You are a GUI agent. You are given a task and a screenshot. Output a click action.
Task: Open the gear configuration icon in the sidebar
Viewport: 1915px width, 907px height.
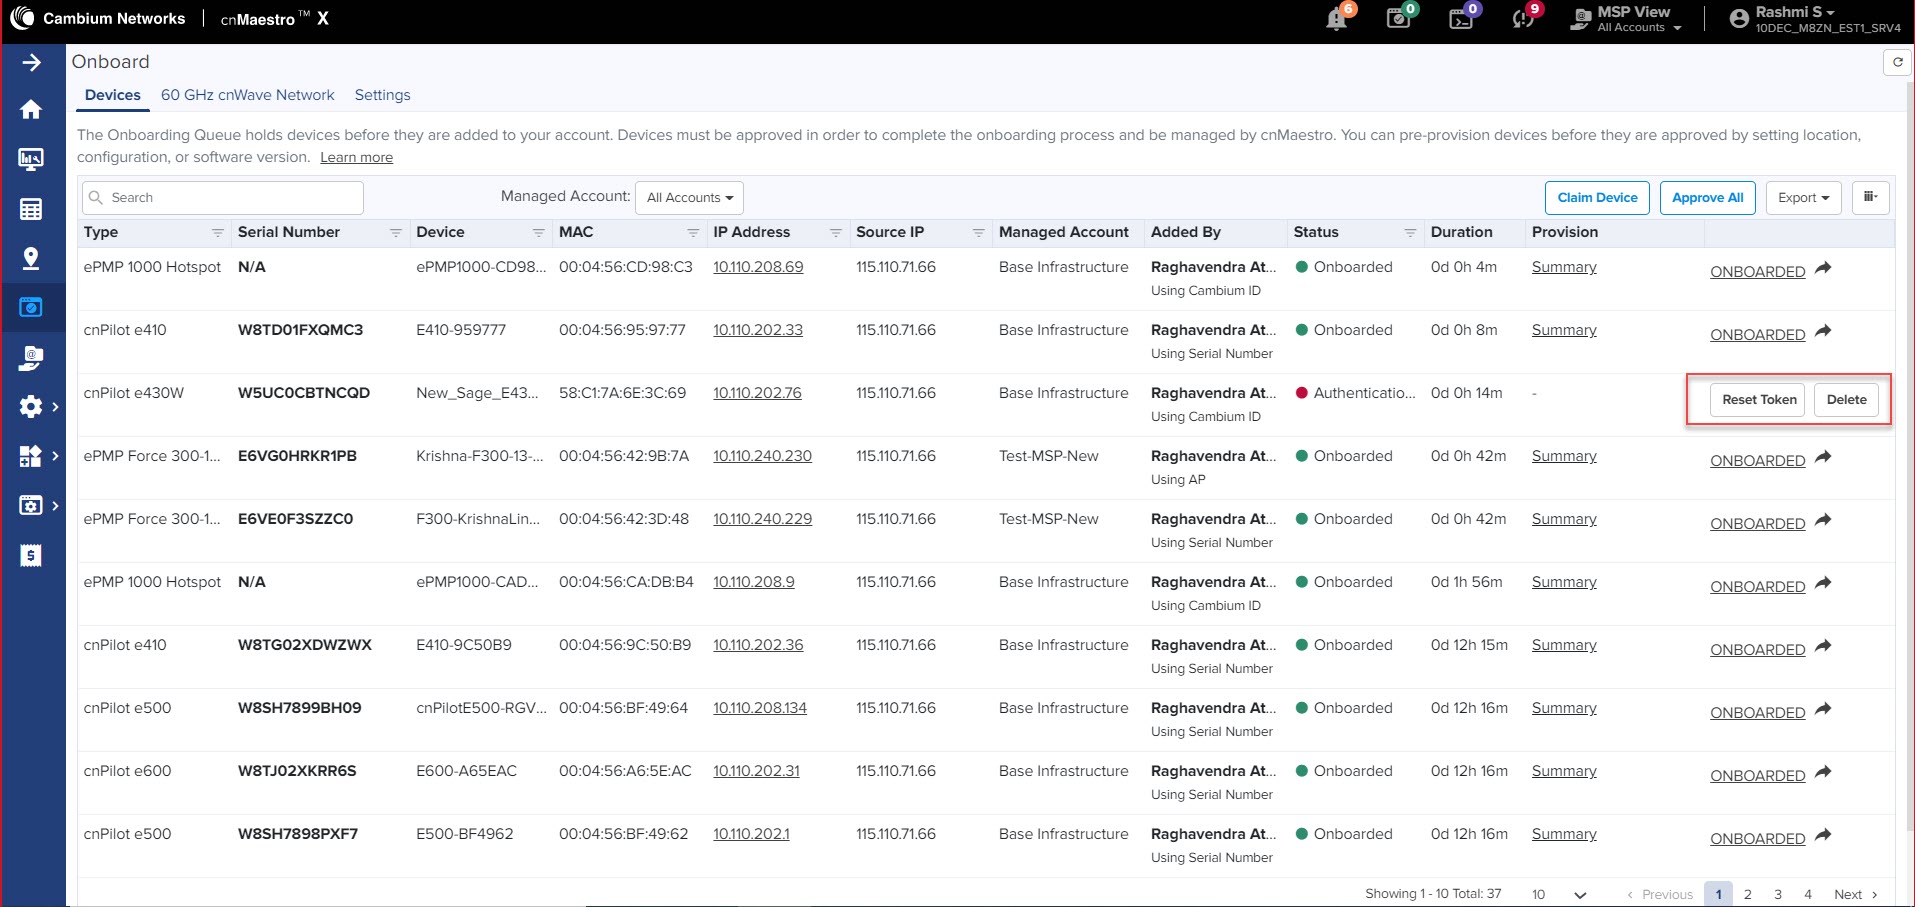click(32, 407)
